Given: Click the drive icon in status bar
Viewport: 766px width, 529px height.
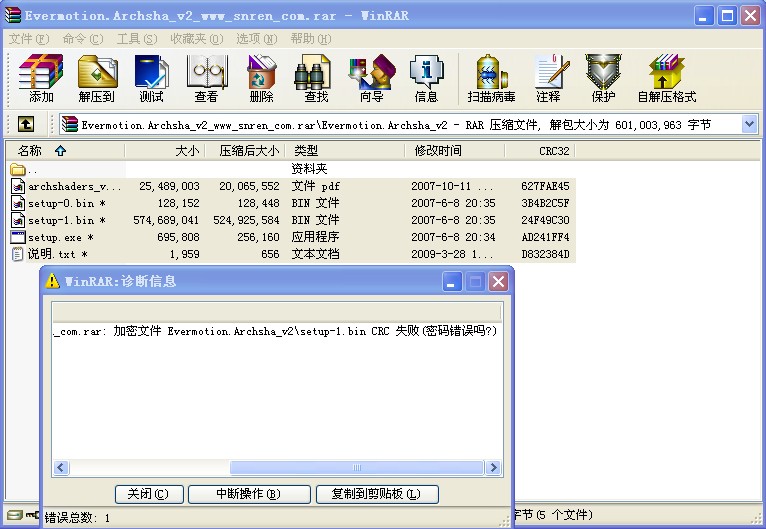Looking at the screenshot, I should point(15,515).
